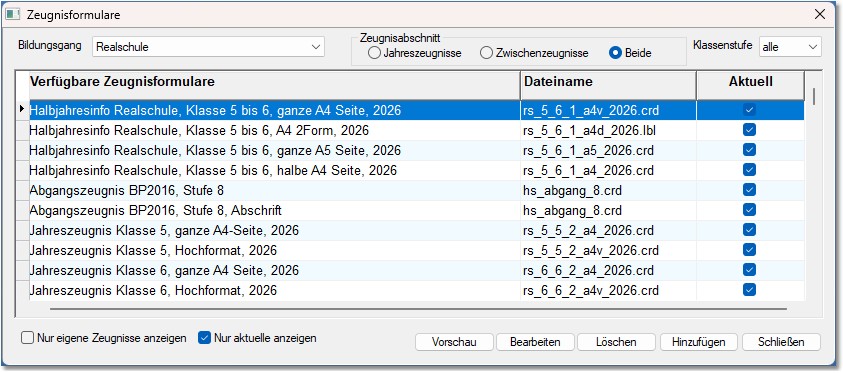Toggle Aktuell for Abgangszeugnis BP2016, Stufe 8 row
This screenshot has width=843, height=373.
[749, 190]
